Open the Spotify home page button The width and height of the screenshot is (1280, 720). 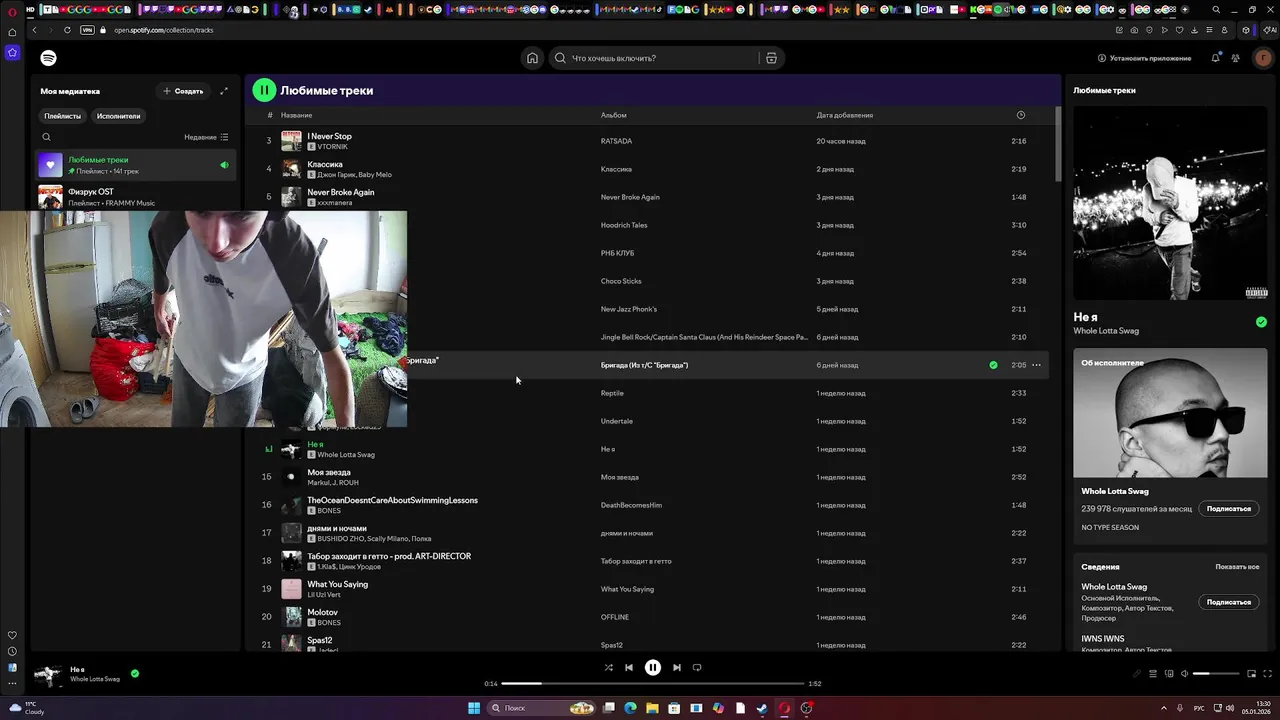[532, 58]
